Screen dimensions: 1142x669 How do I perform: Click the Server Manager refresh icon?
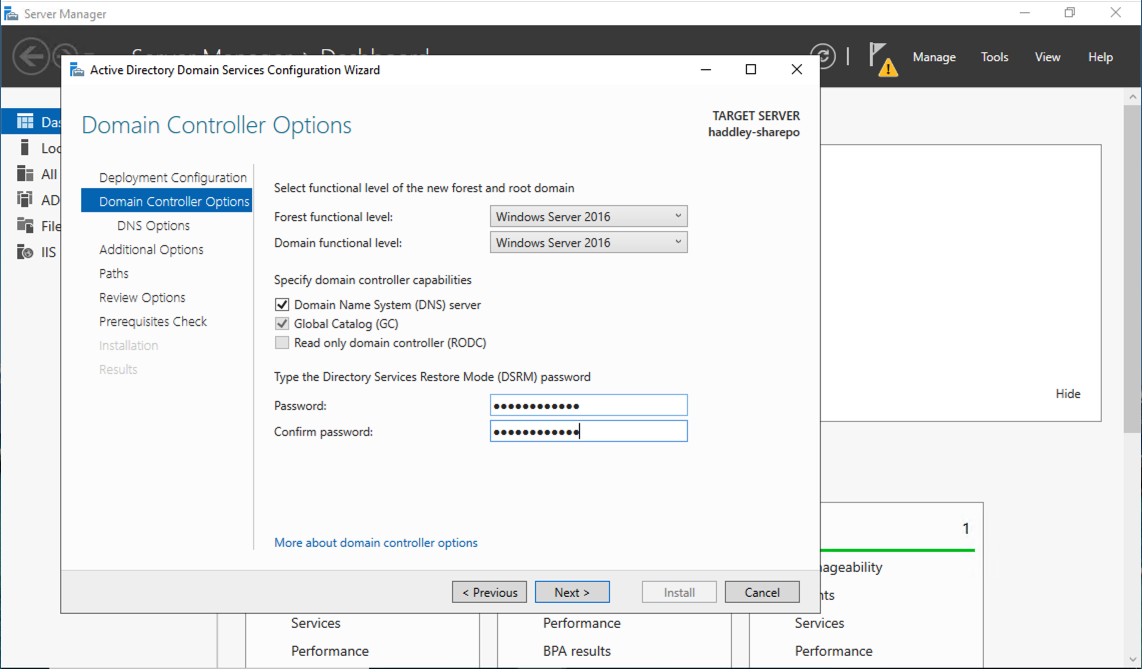[x=824, y=56]
